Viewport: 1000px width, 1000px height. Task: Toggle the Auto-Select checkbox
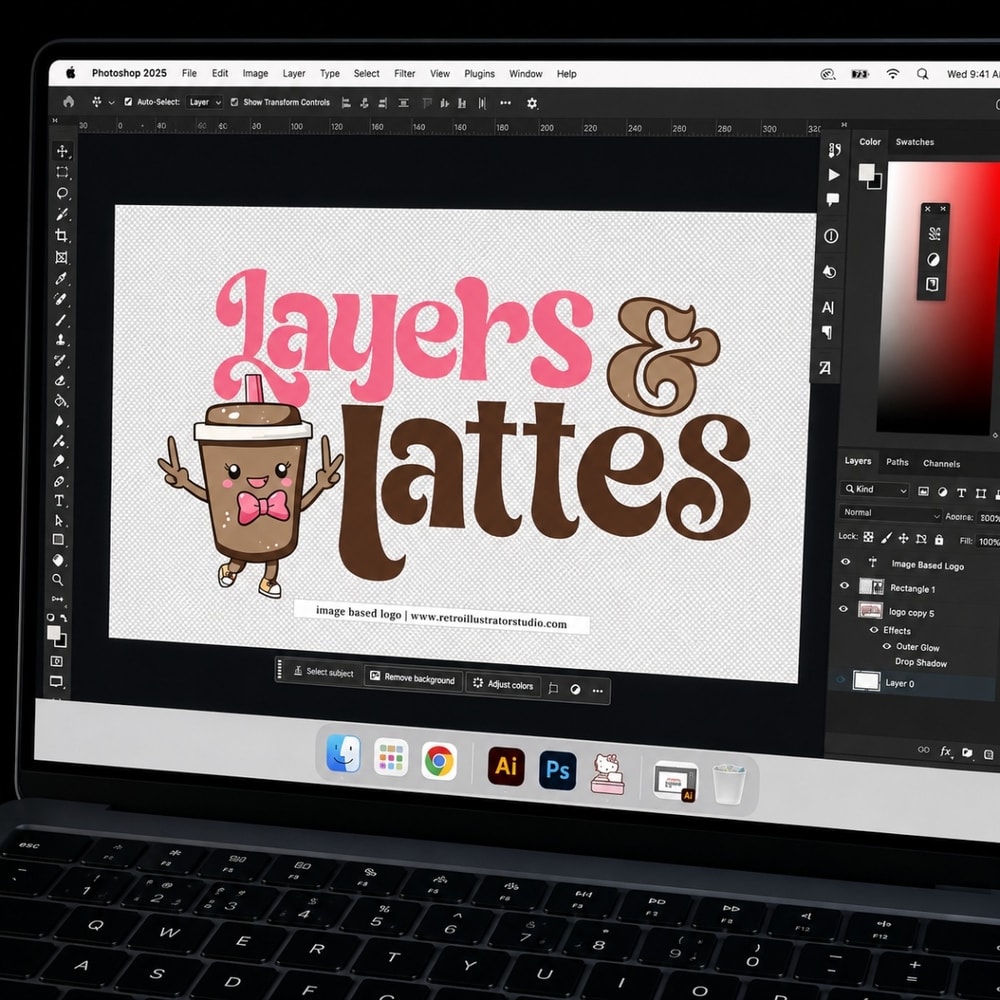point(128,101)
